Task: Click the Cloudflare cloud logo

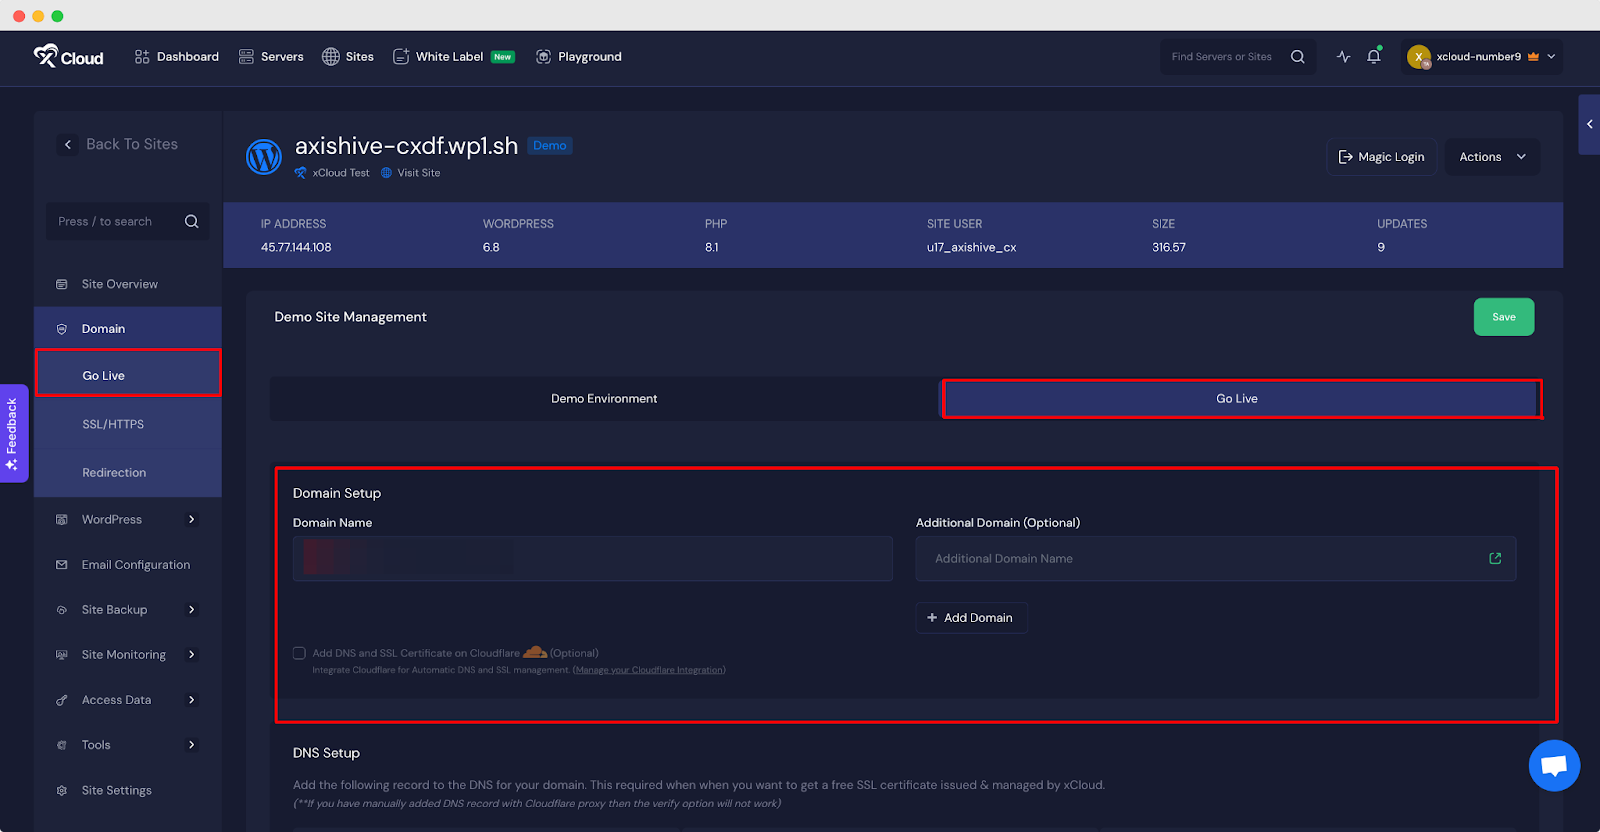Action: [535, 652]
